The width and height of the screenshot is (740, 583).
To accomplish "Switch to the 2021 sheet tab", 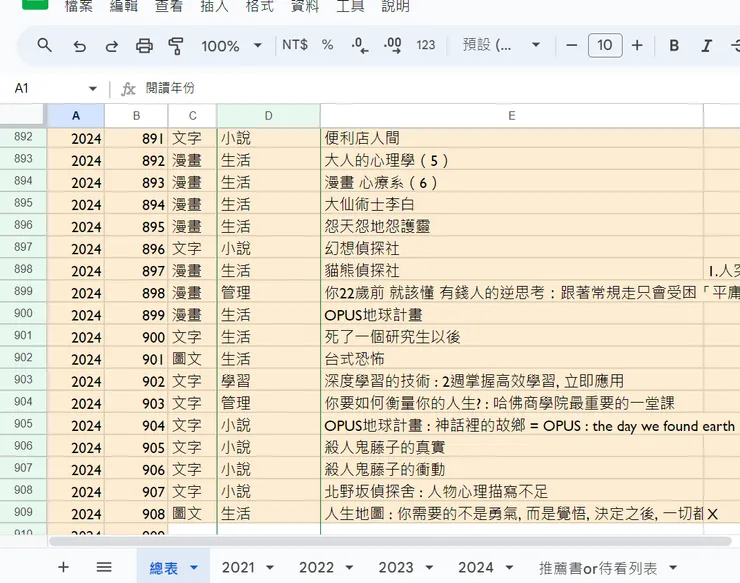I will pyautogui.click(x=238, y=567).
